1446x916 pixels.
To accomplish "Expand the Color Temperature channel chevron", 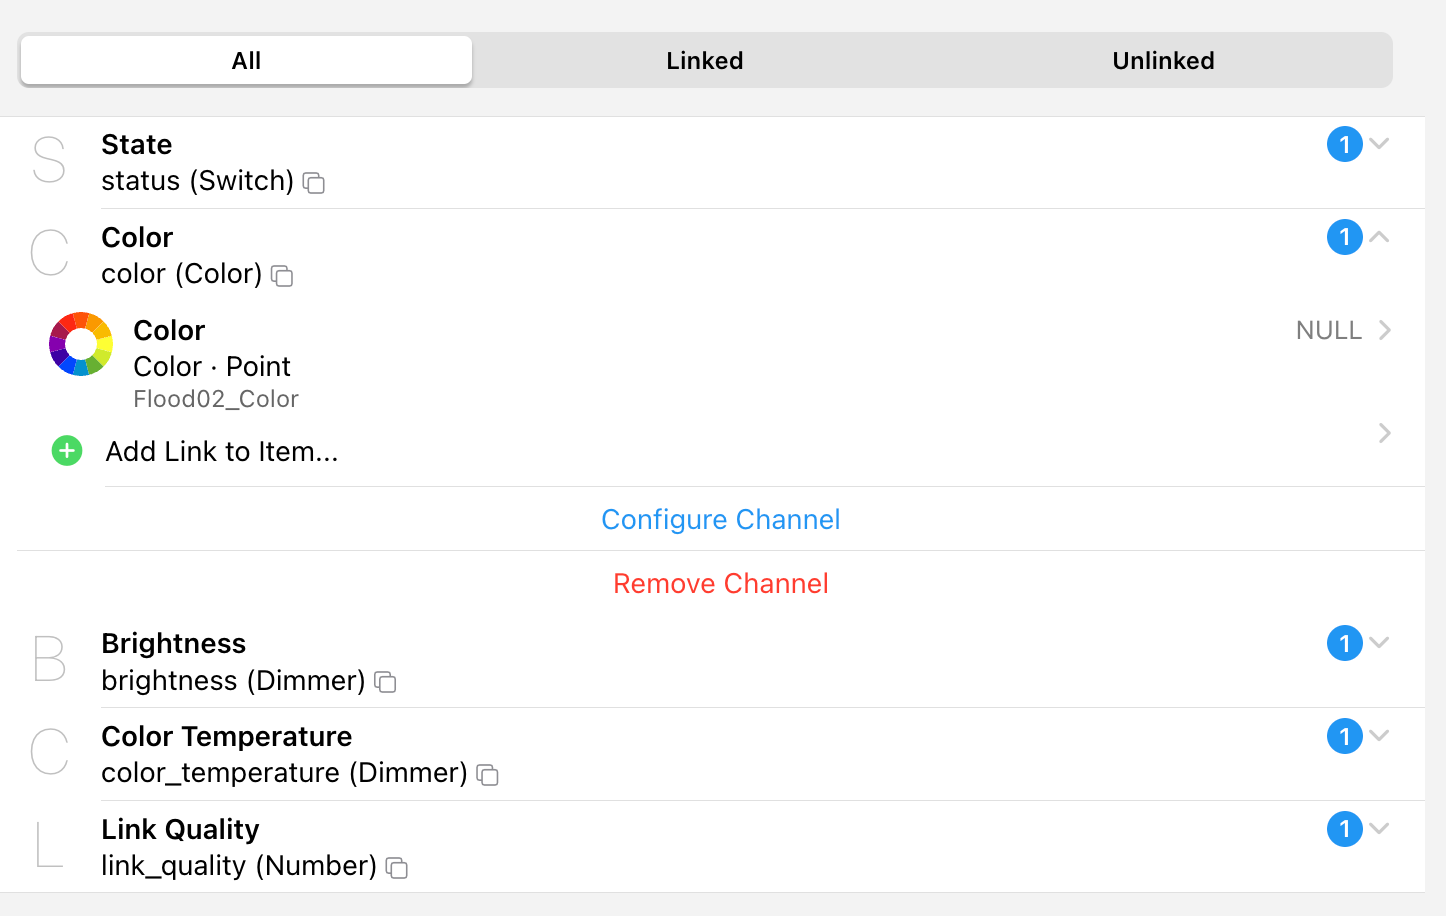I will pos(1380,736).
